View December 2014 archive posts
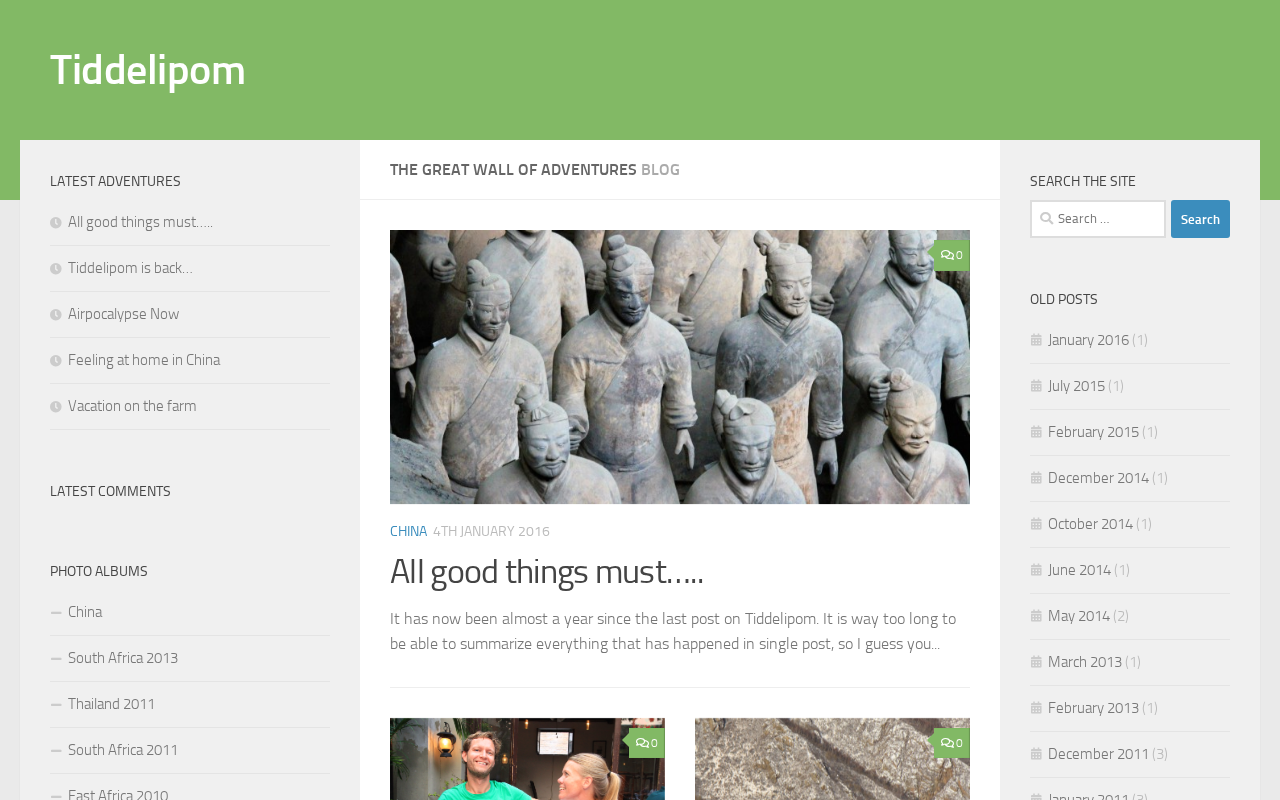 [1098, 478]
